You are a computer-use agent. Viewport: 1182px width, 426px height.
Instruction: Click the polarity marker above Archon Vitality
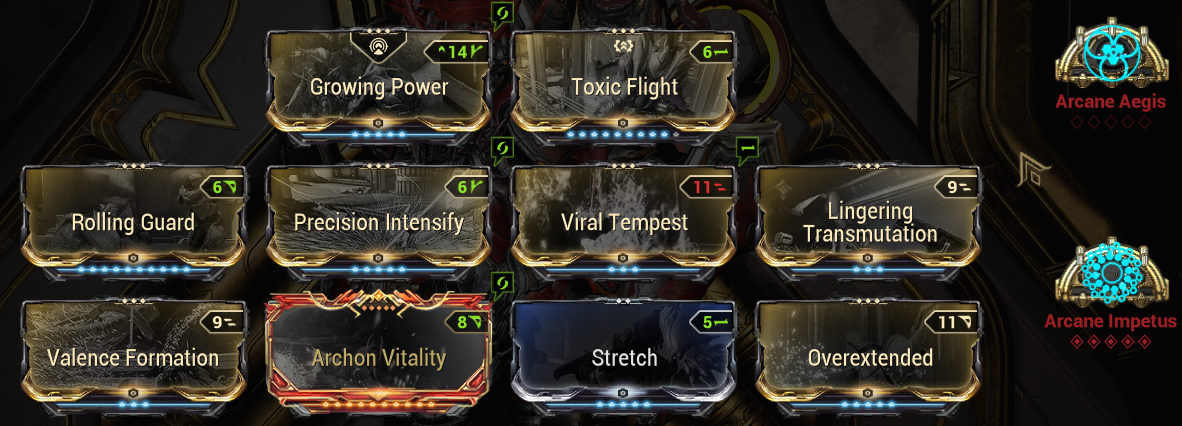pos(503,285)
